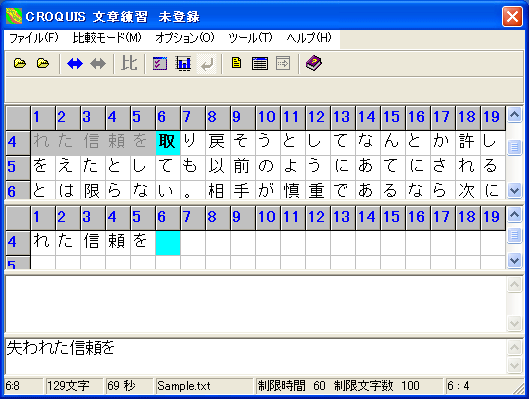Open the 比較モード(M) menu
Image resolution: width=529 pixels, height=399 pixels.
click(107, 38)
